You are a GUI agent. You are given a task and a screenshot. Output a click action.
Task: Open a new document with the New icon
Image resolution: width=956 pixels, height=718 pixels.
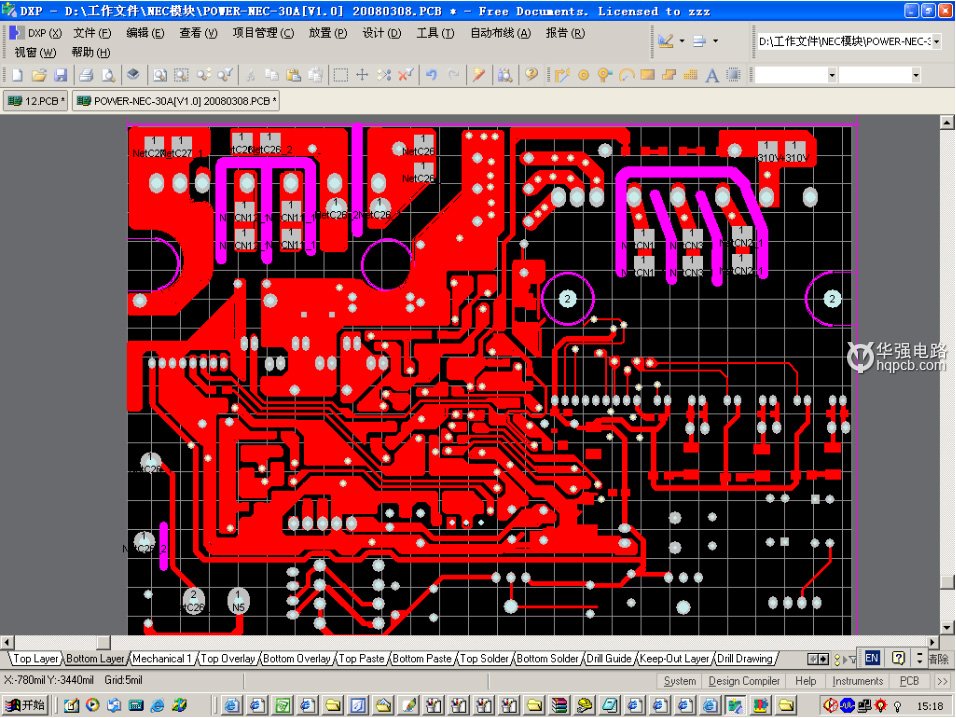(x=18, y=74)
